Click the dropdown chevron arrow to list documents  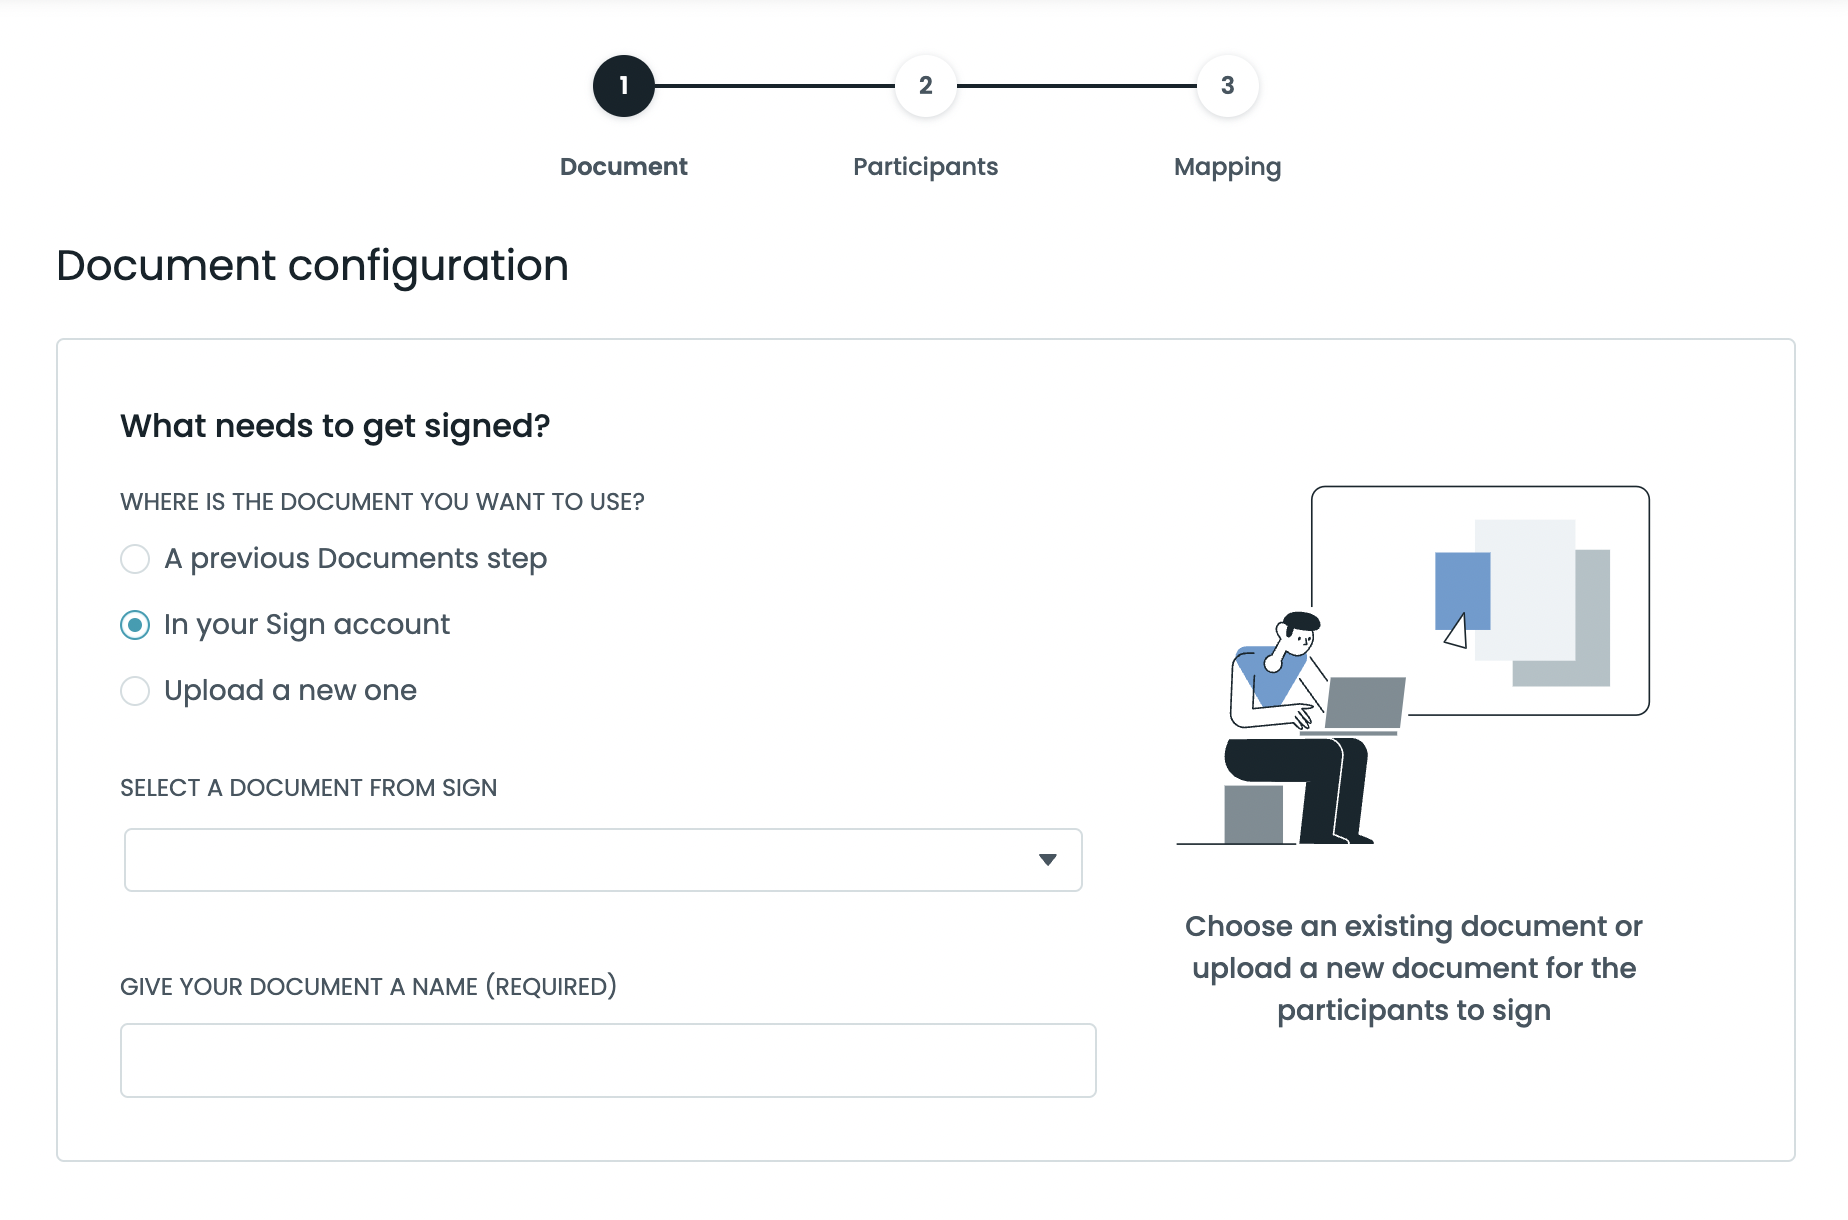[x=1046, y=860]
